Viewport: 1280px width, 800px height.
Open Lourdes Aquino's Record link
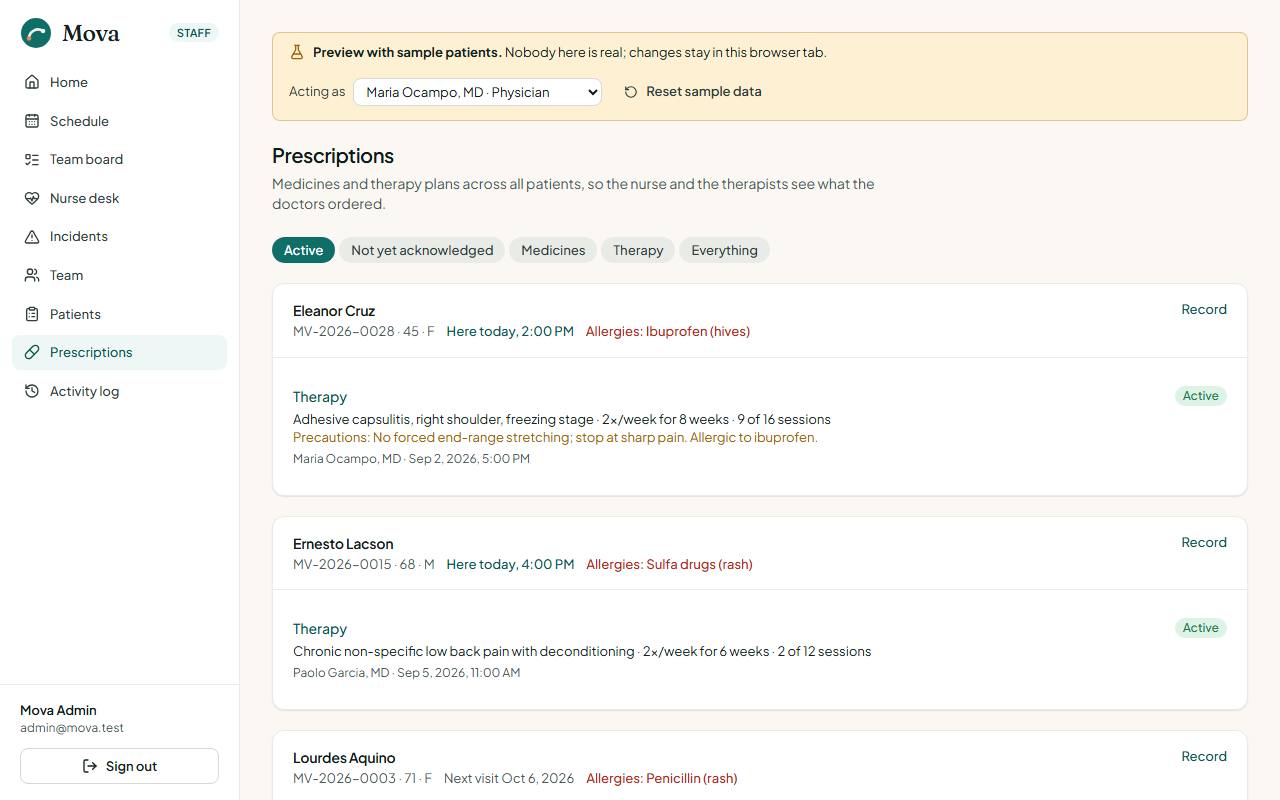click(1204, 756)
